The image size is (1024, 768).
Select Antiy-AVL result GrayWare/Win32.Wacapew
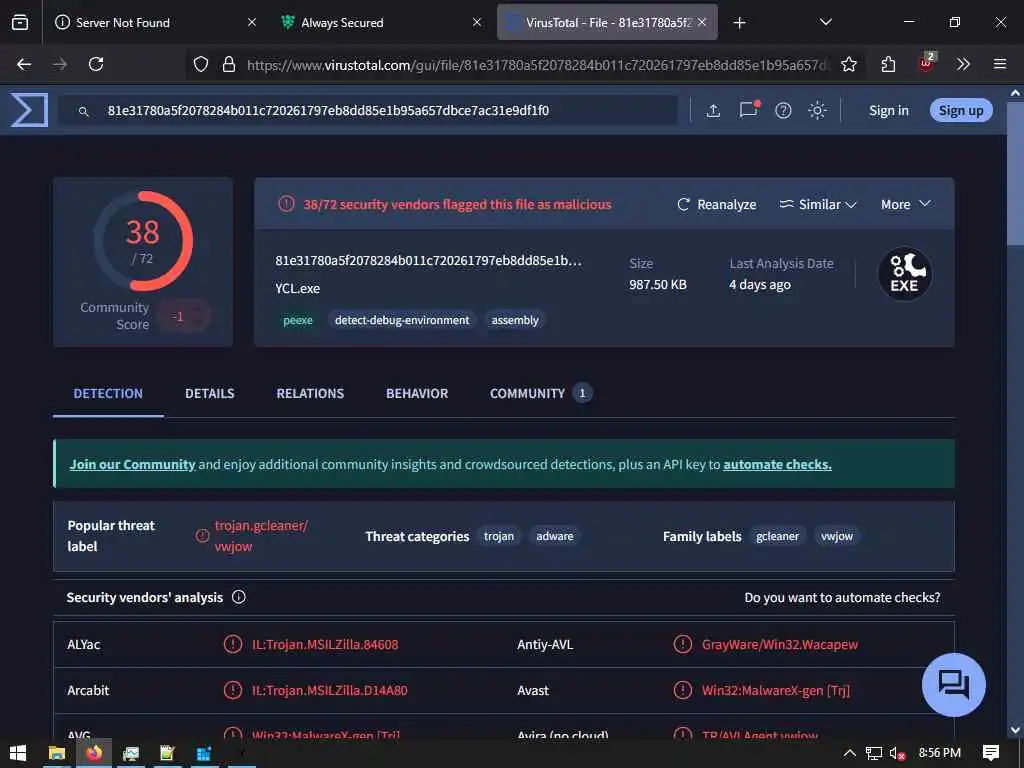780,645
